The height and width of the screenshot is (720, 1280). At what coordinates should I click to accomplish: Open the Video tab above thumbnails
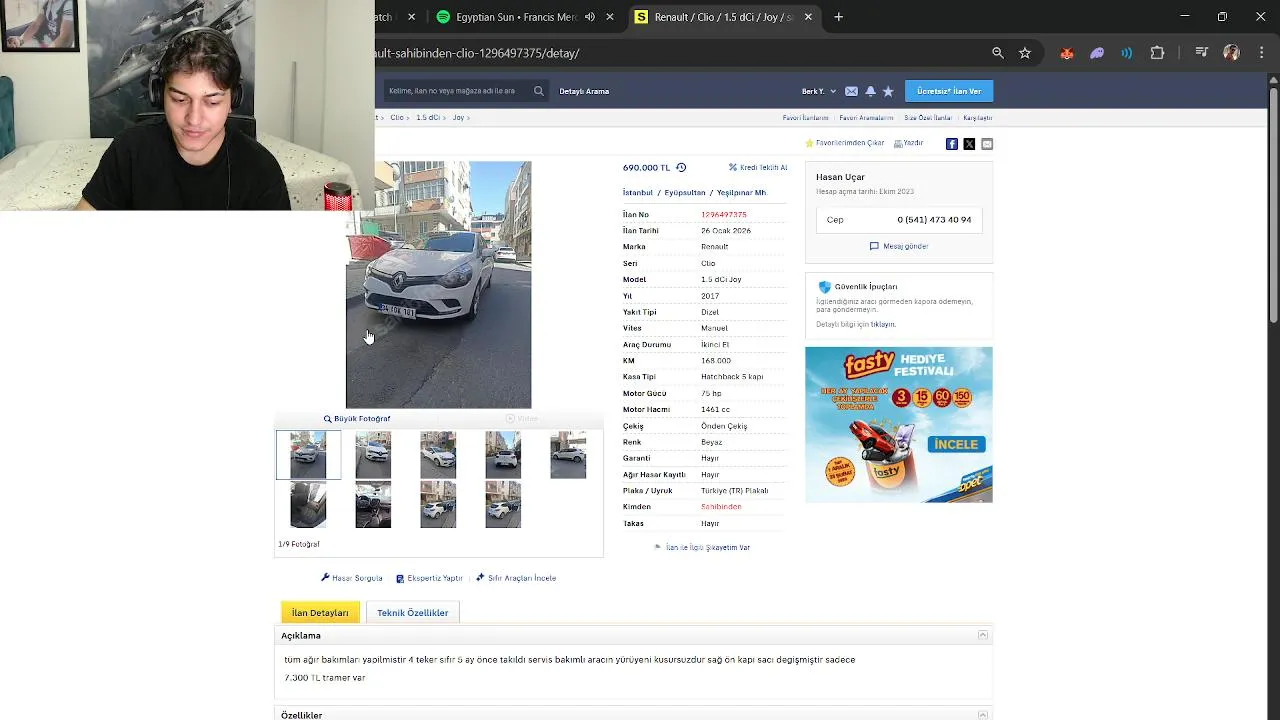pos(522,419)
